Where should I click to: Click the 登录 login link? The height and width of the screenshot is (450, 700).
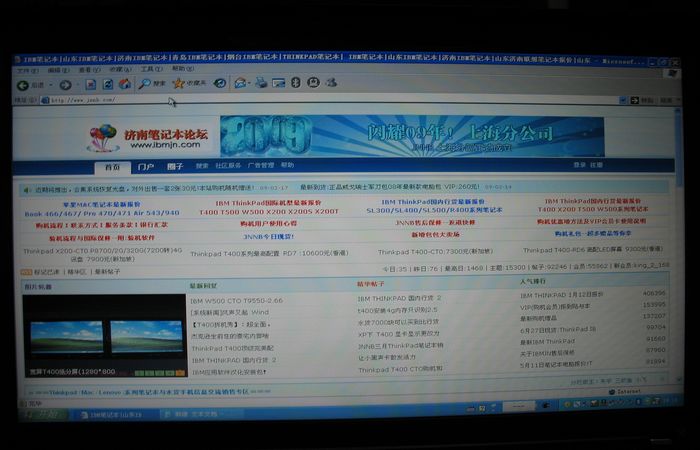[579, 165]
